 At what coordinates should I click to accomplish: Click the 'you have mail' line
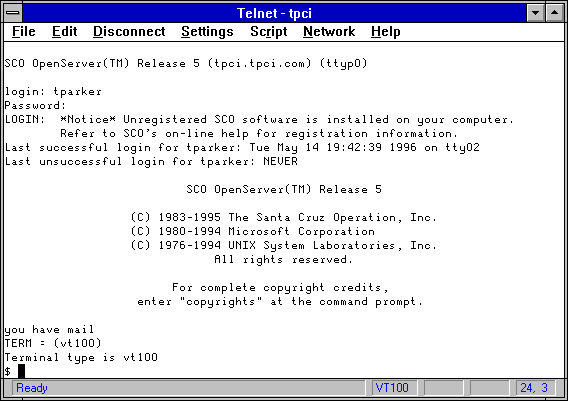pos(49,330)
